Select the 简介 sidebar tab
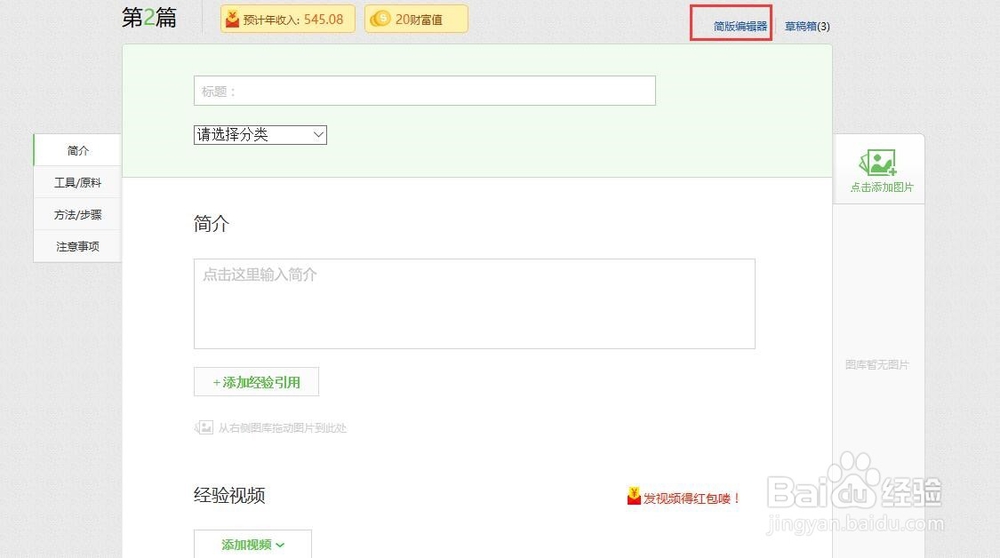 click(x=78, y=151)
